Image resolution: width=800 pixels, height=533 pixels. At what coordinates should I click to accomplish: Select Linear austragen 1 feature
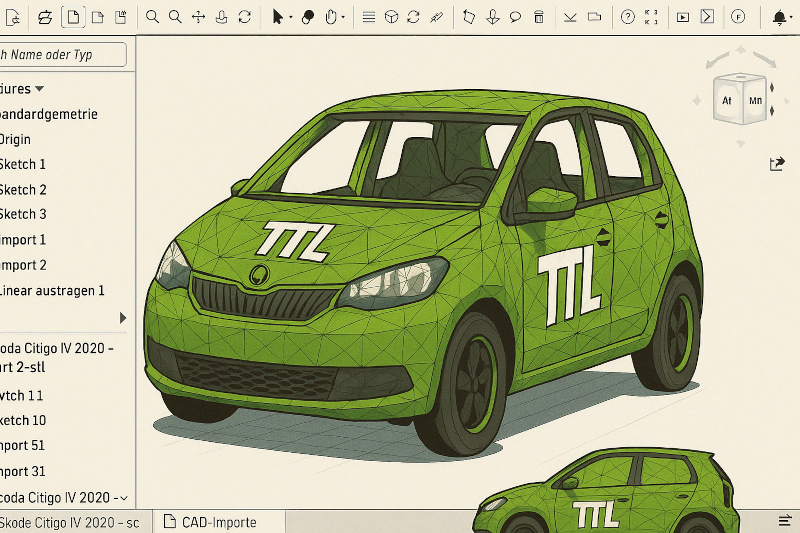click(51, 291)
